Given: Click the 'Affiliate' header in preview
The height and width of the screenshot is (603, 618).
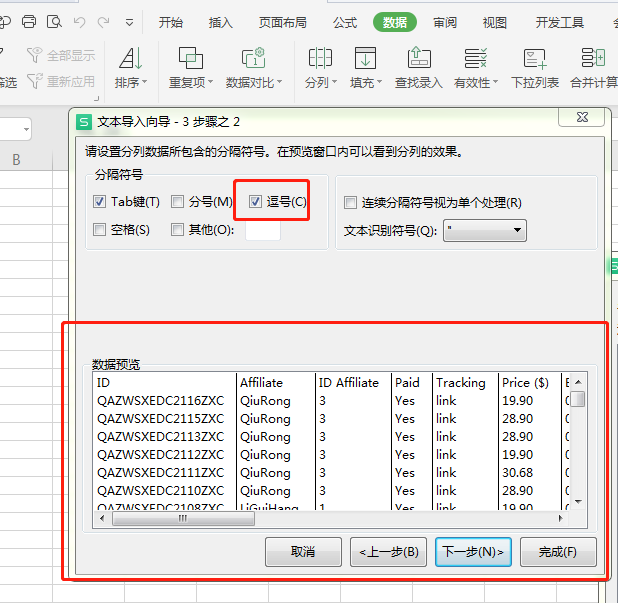Looking at the screenshot, I should click(x=262, y=383).
